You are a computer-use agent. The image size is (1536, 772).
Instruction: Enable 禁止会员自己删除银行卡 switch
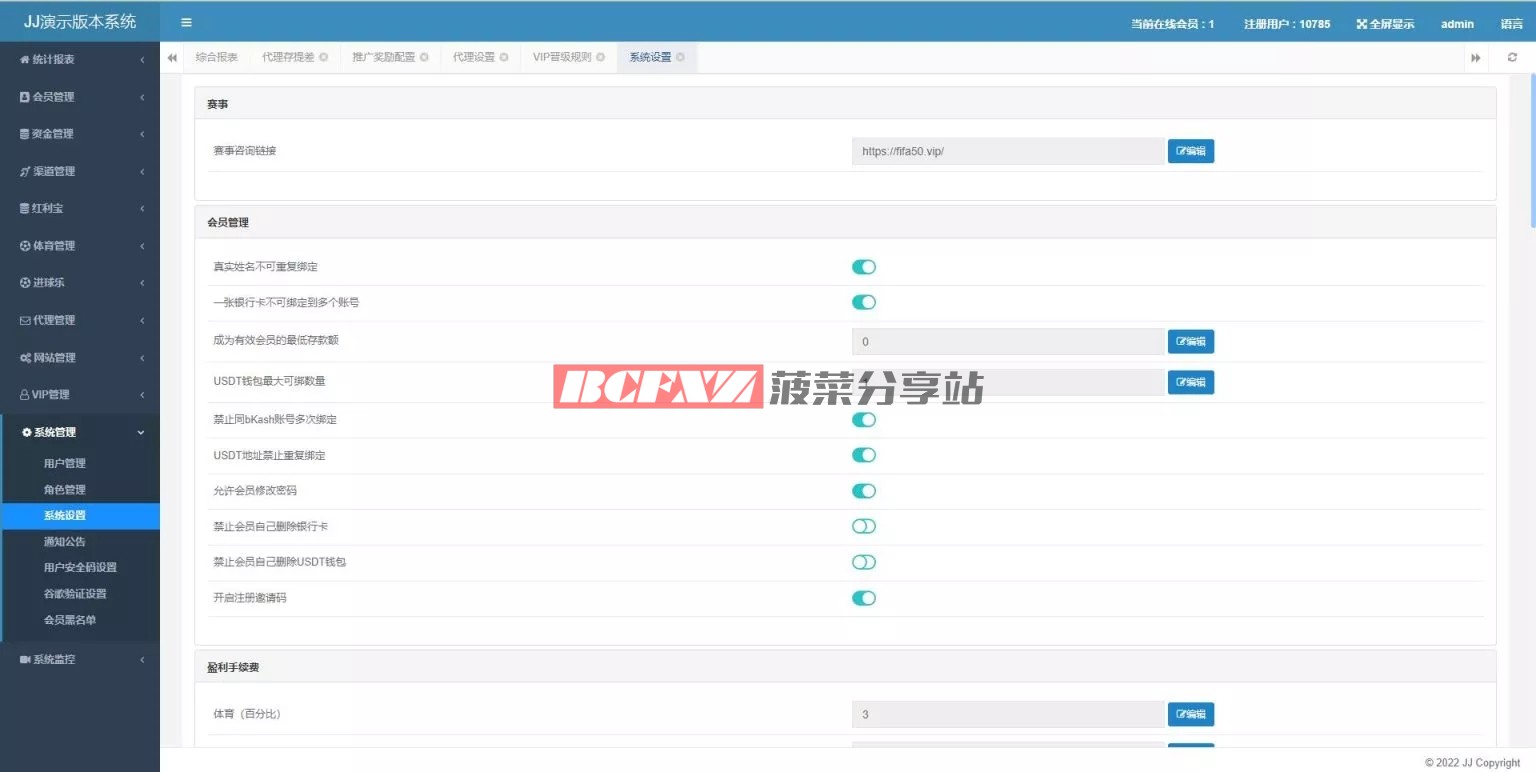pos(863,526)
